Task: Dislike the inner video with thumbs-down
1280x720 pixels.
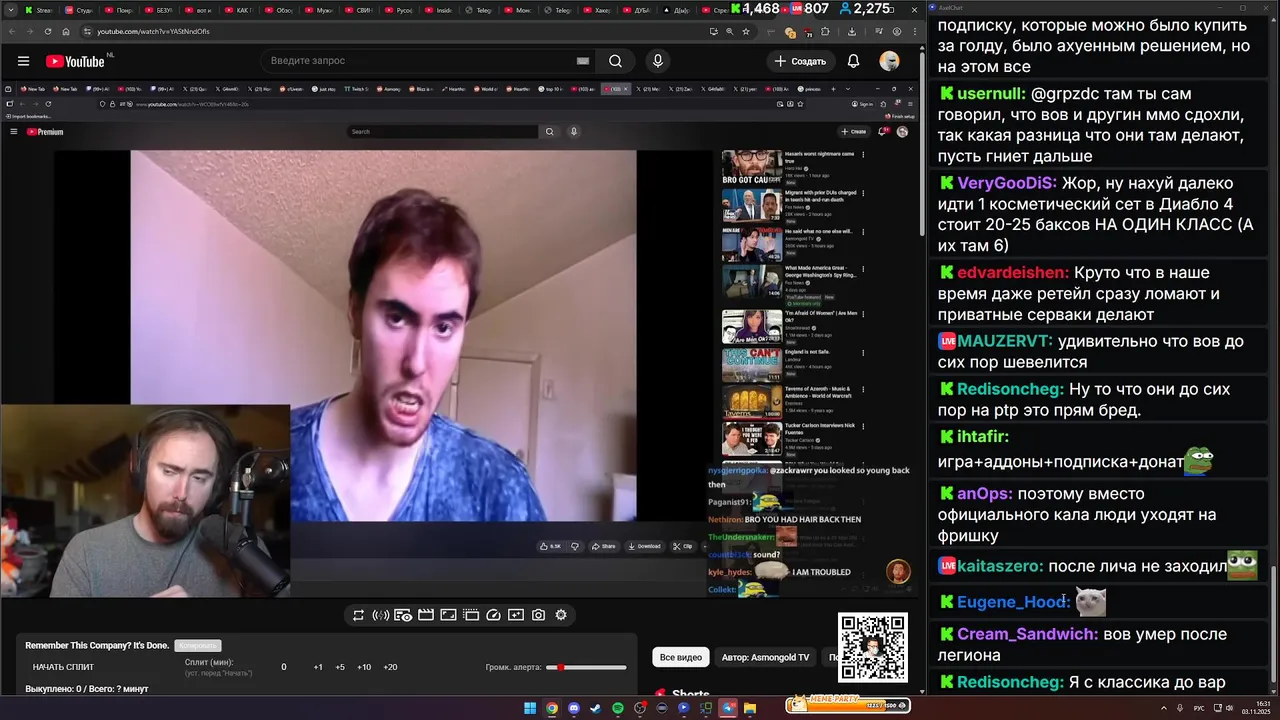Action: pyautogui.click(x=575, y=546)
